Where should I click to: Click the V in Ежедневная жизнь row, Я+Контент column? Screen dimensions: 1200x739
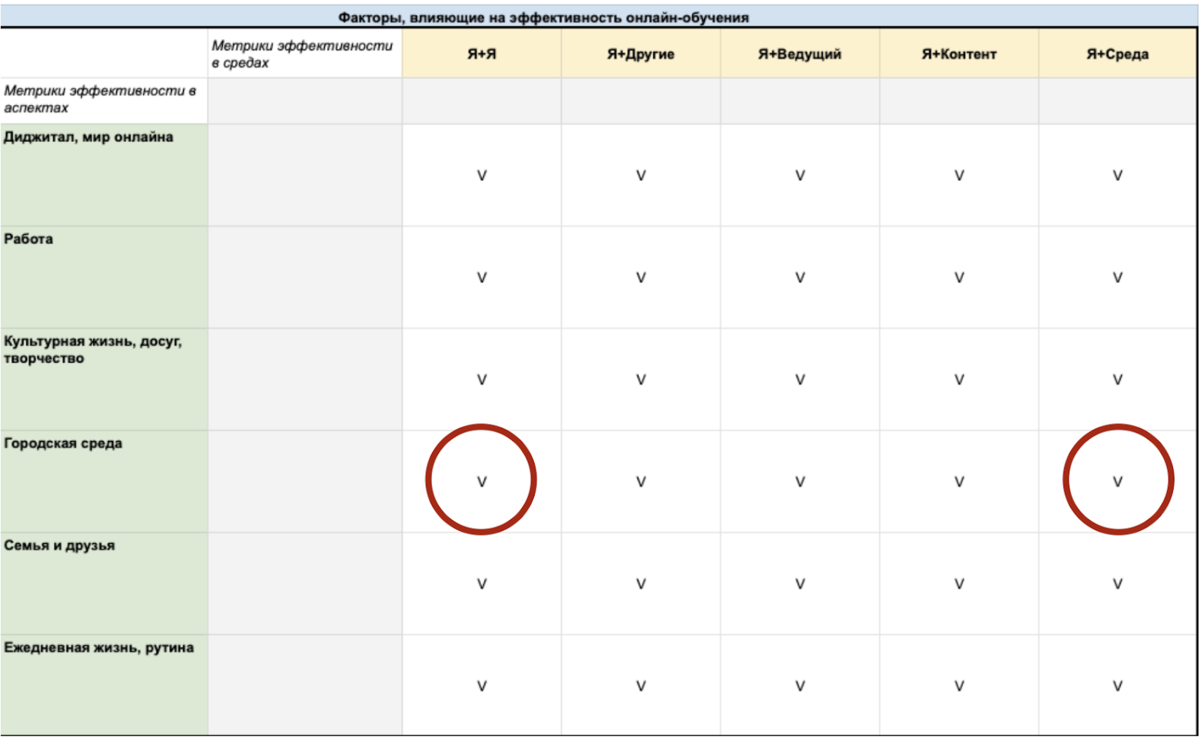pyautogui.click(x=959, y=686)
